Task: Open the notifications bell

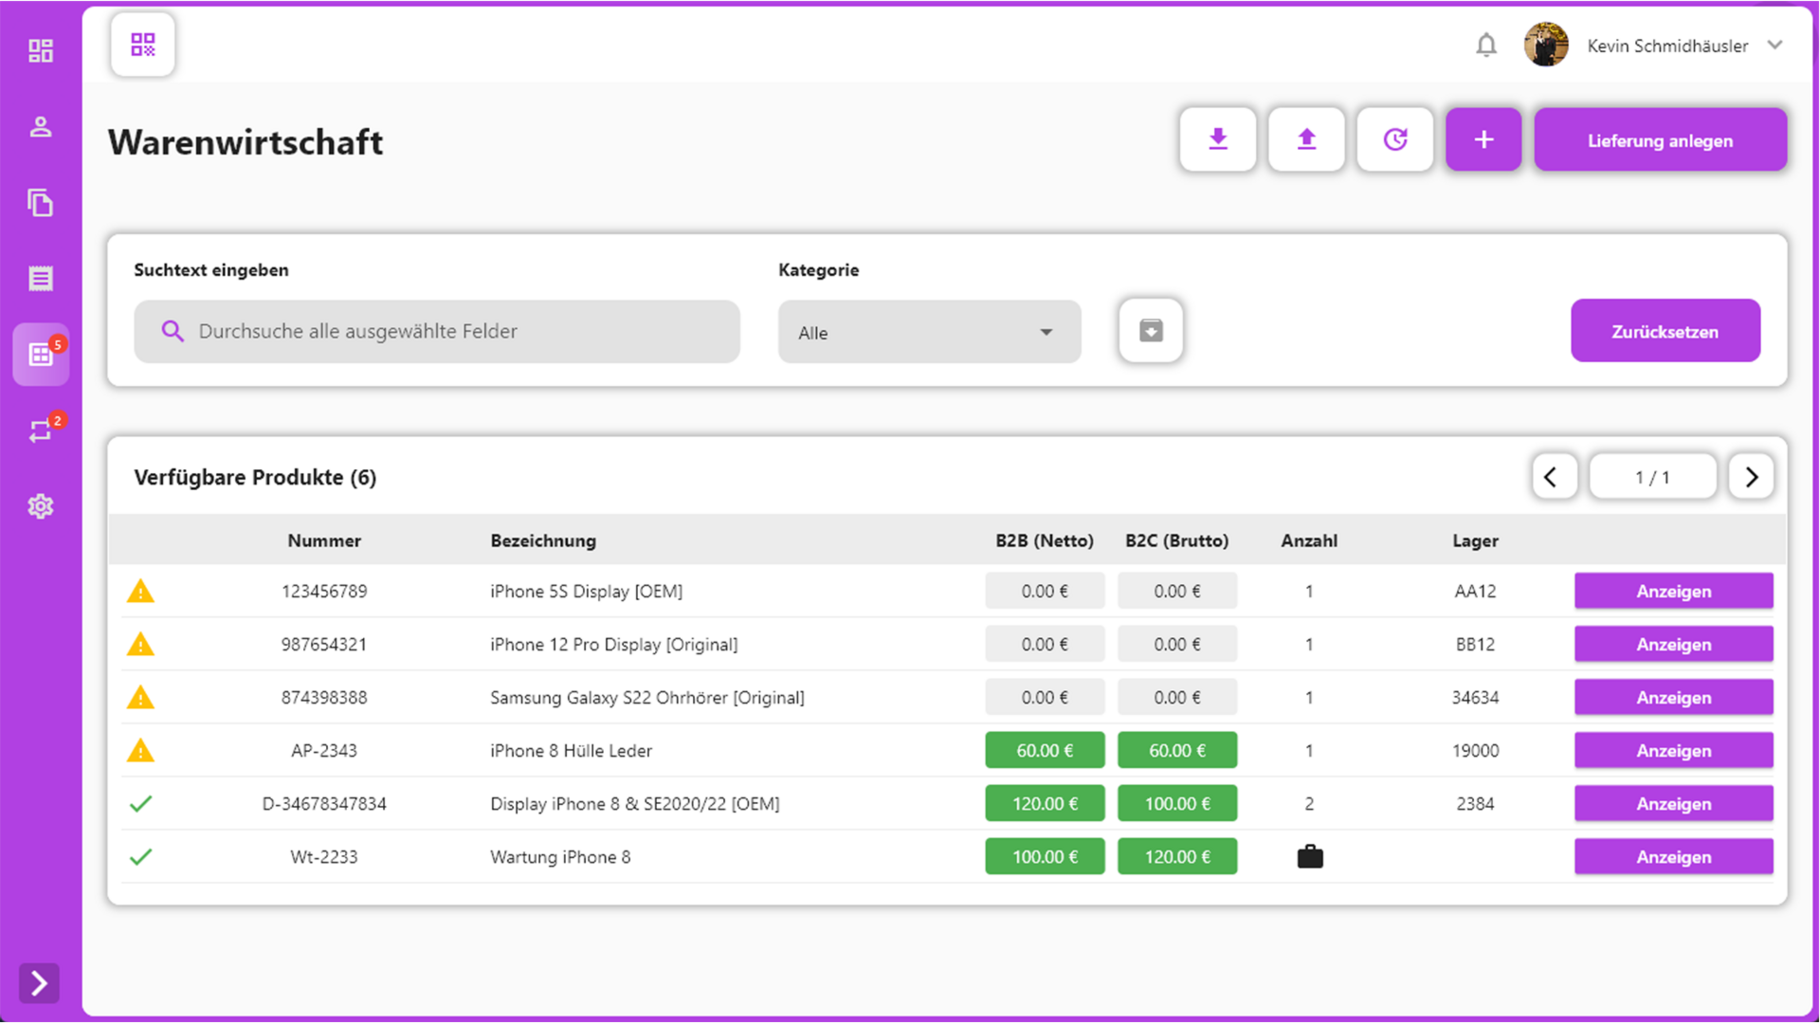Action: pos(1486,45)
